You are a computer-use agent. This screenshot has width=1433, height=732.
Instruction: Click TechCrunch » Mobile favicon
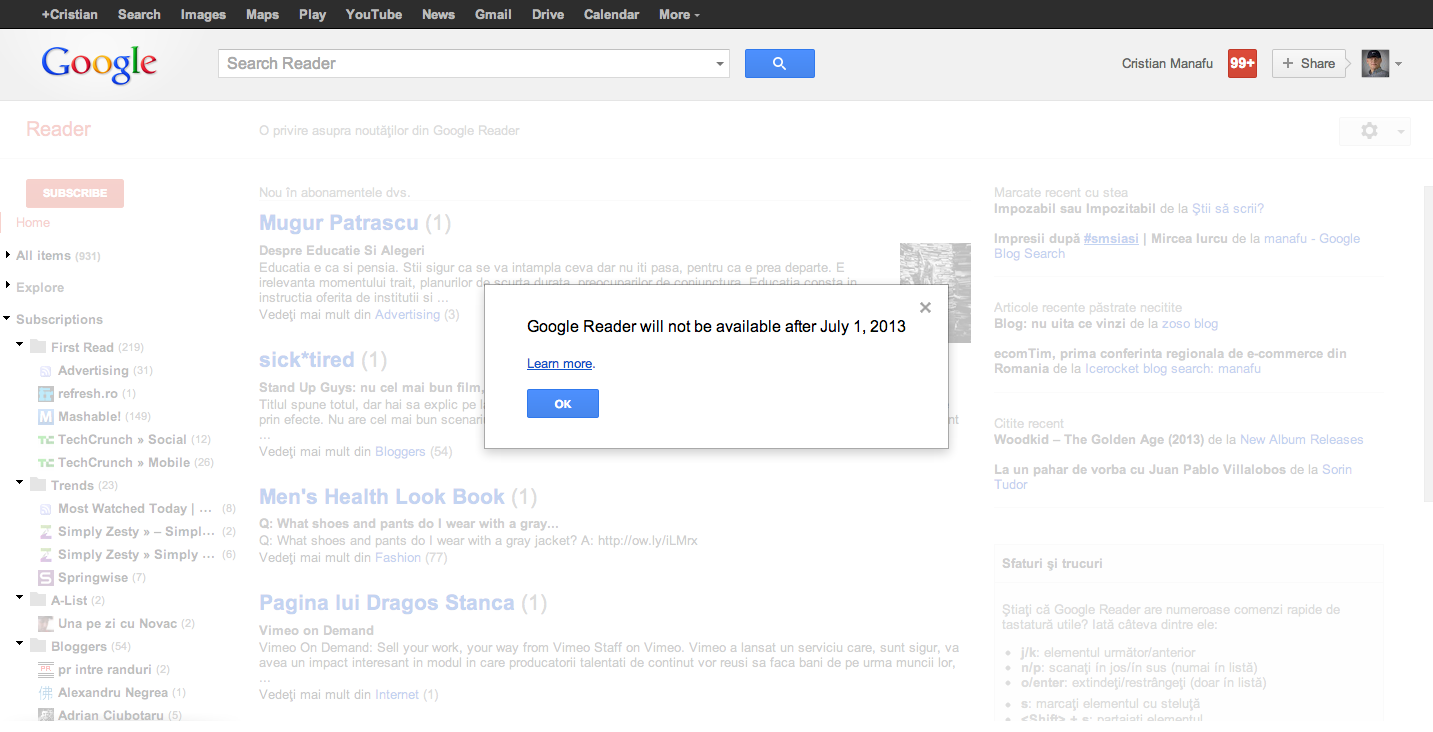click(45, 463)
